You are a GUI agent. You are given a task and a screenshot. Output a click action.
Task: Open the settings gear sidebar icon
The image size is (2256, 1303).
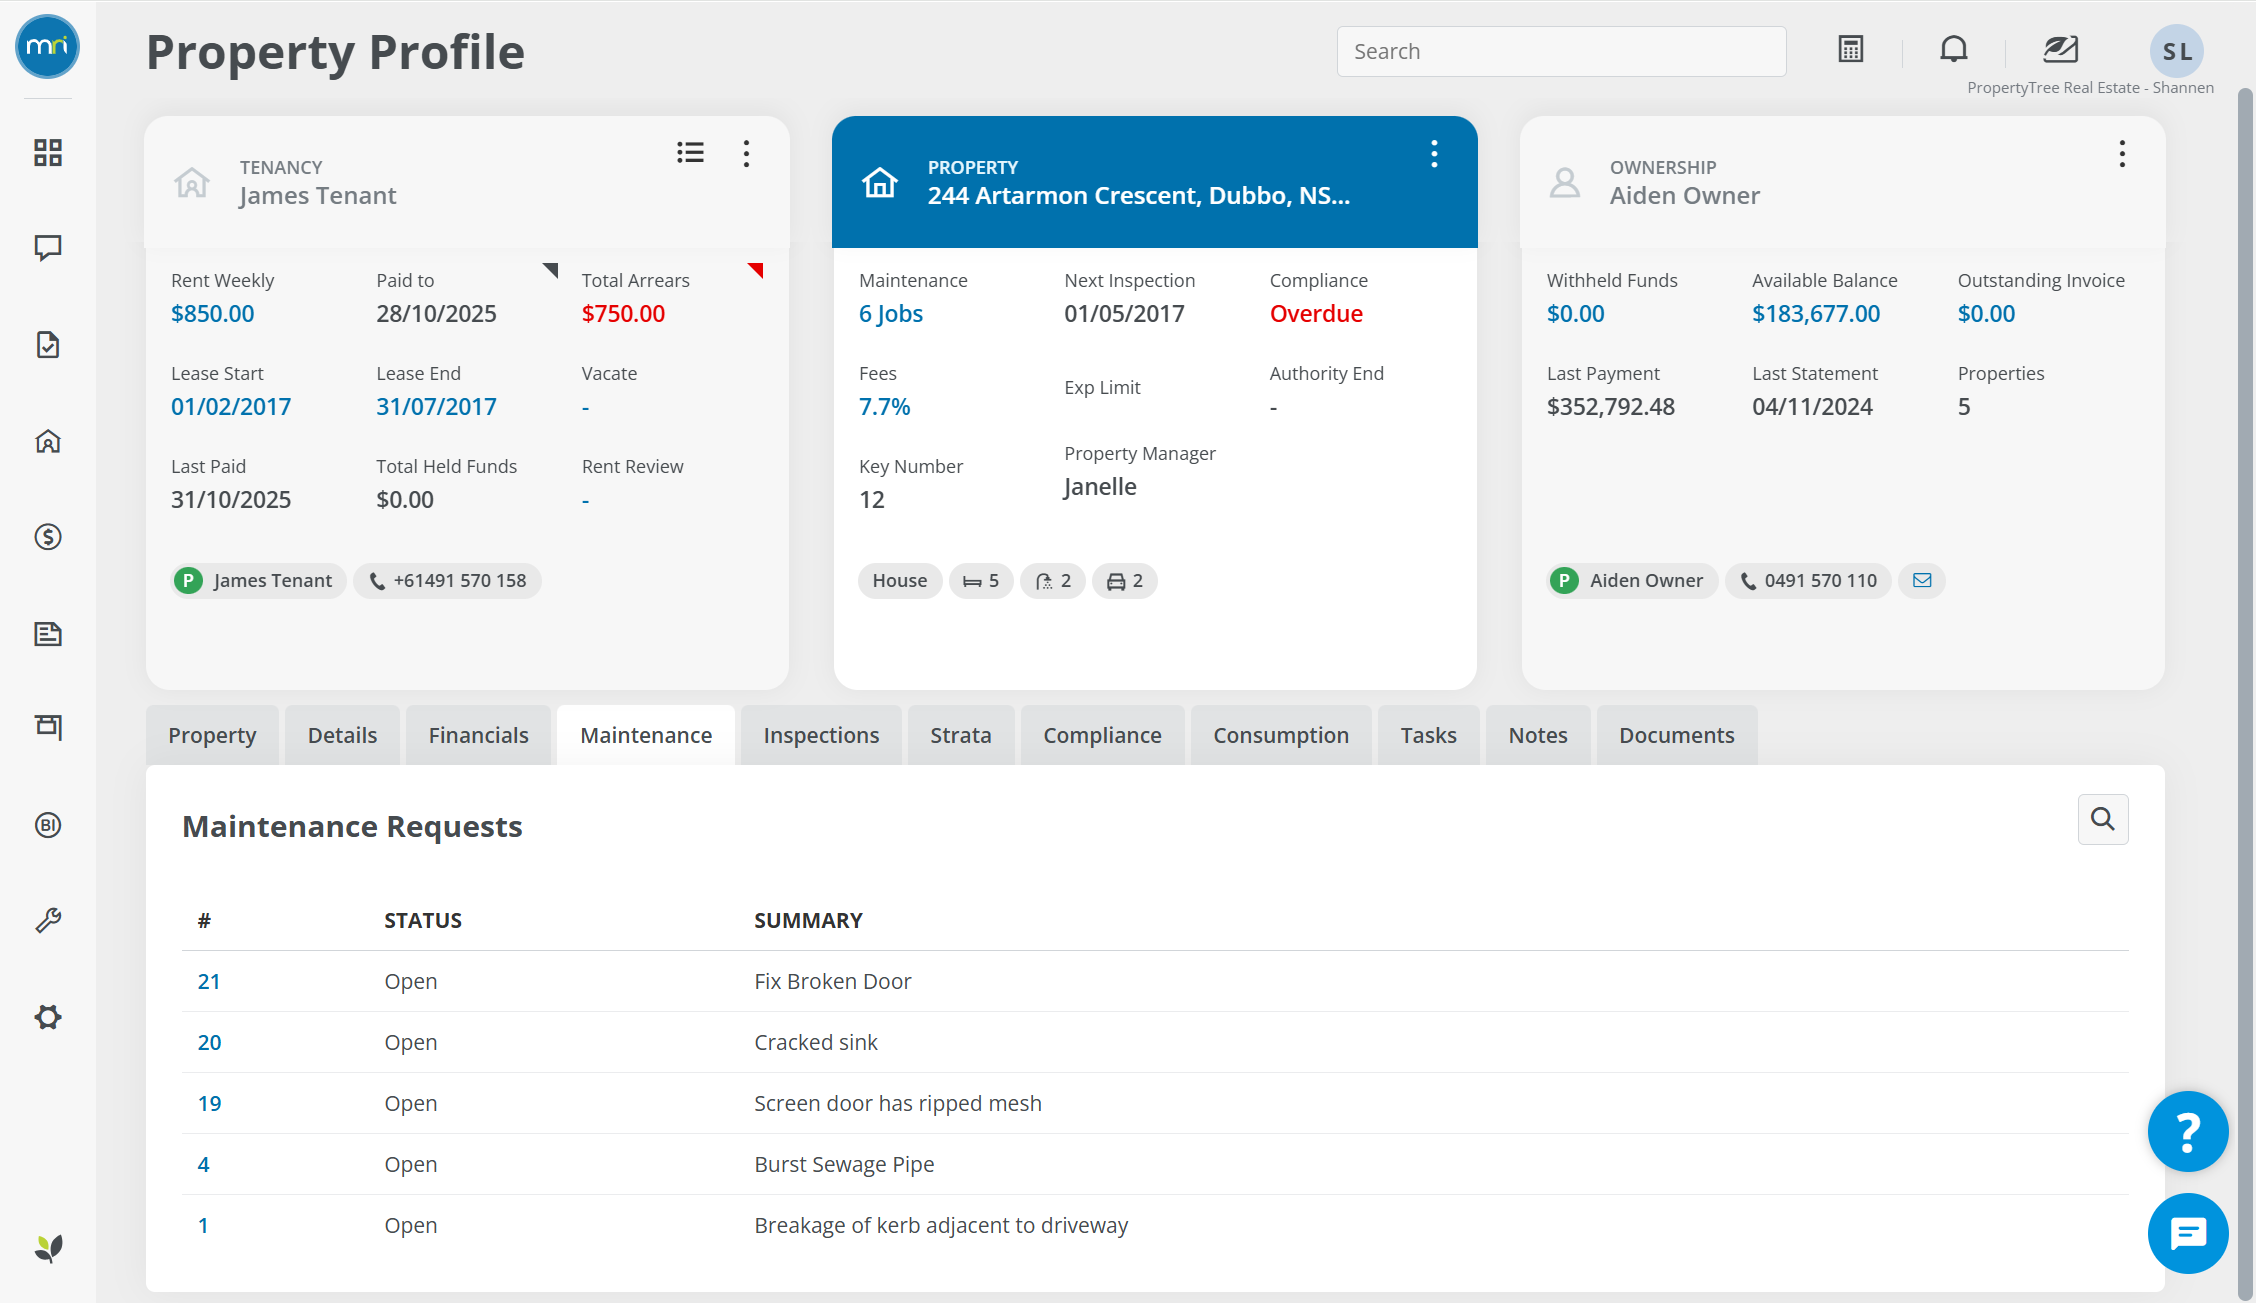(48, 1017)
